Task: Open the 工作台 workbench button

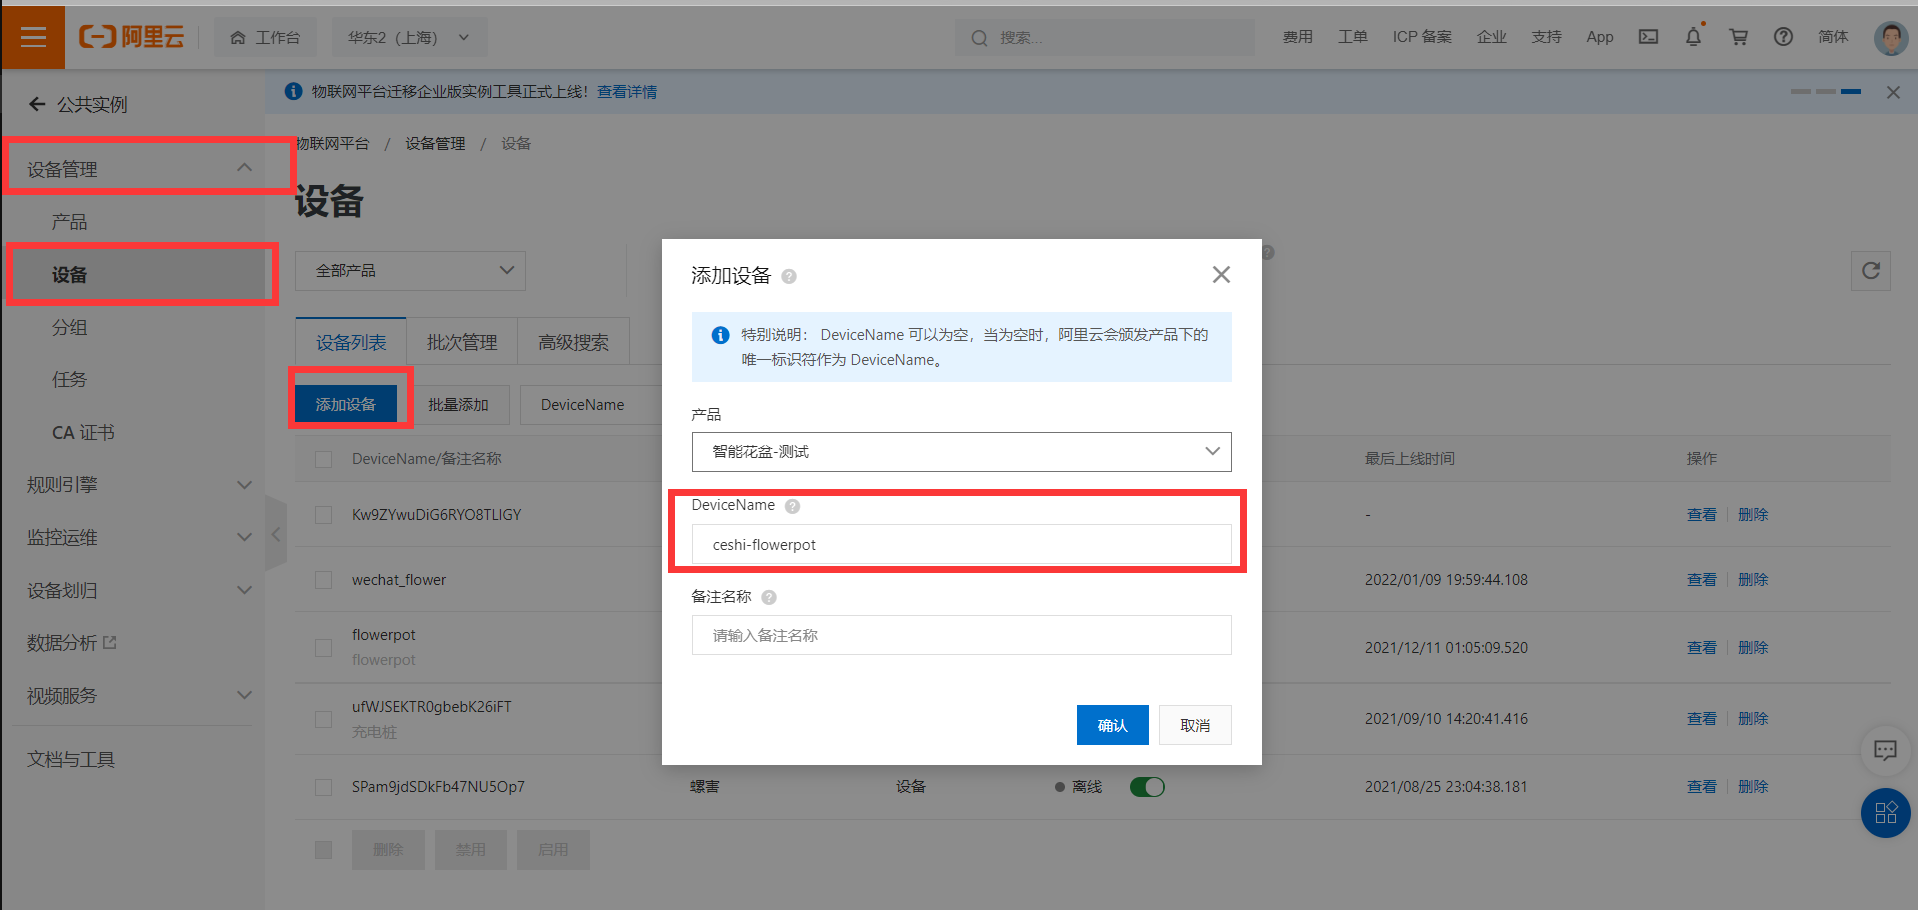Action: tap(265, 37)
